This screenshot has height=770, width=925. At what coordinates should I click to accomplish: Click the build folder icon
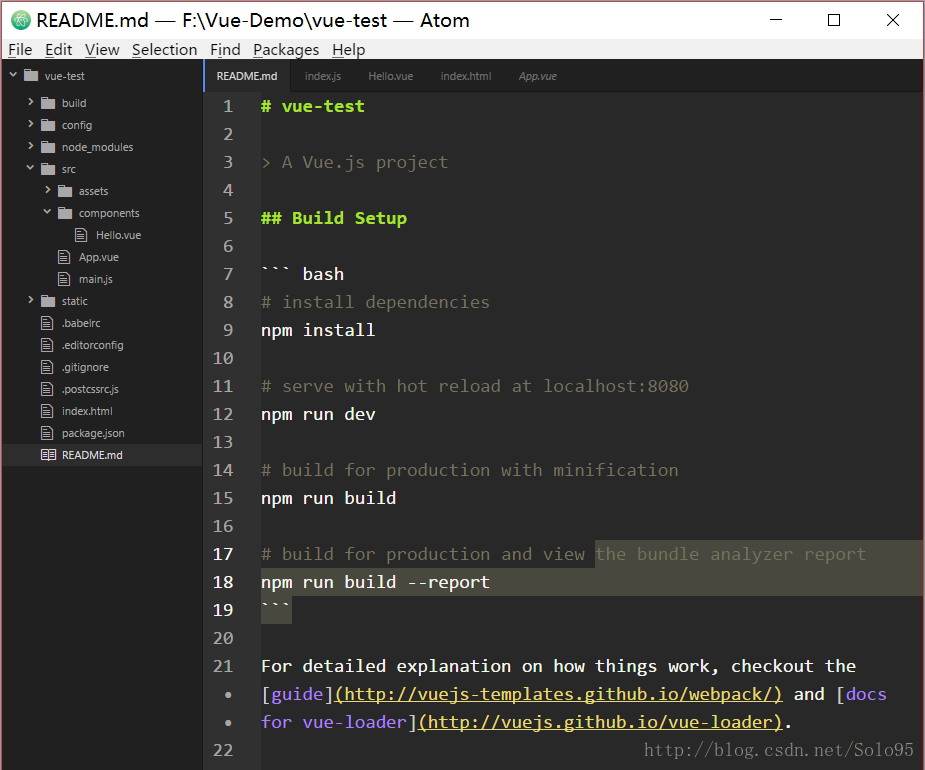pyautogui.click(x=48, y=103)
